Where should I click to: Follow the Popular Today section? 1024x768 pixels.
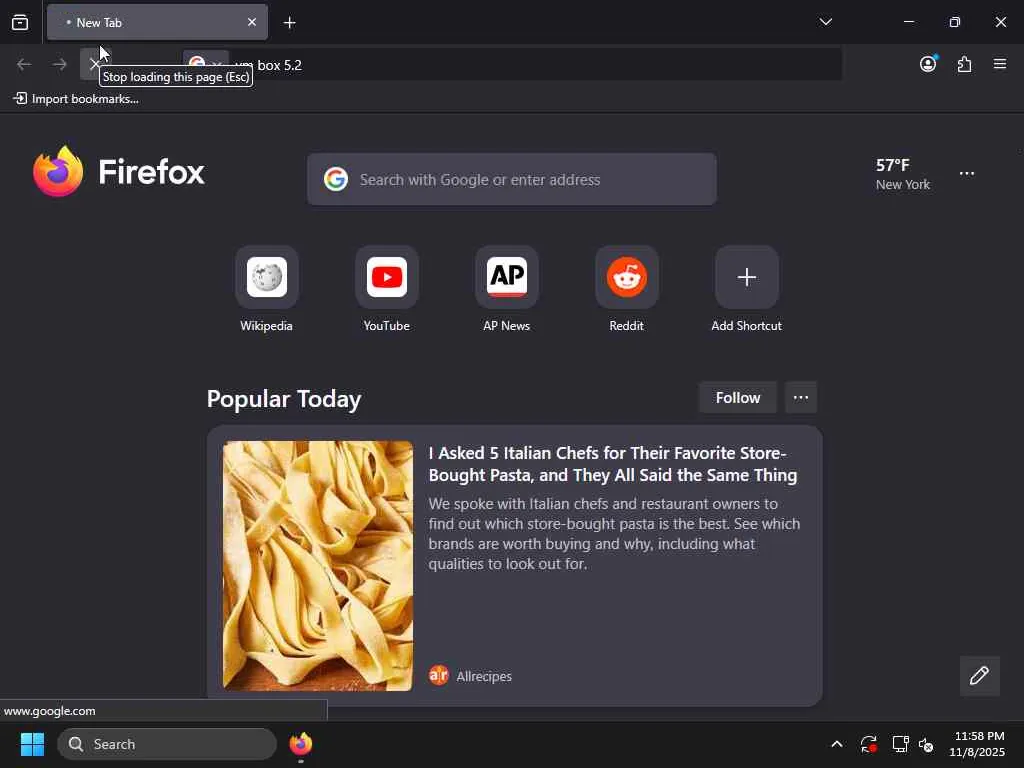click(738, 398)
